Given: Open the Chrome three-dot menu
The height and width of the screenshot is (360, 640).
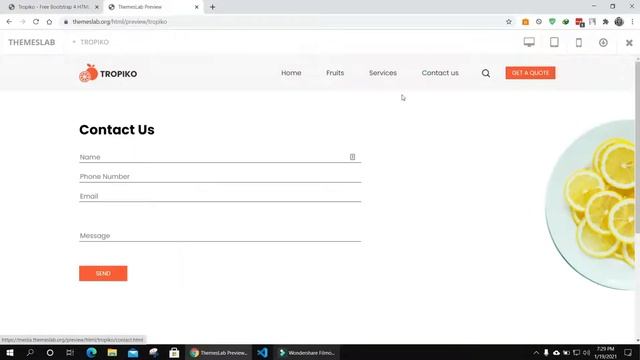Looking at the screenshot, I should (632, 22).
